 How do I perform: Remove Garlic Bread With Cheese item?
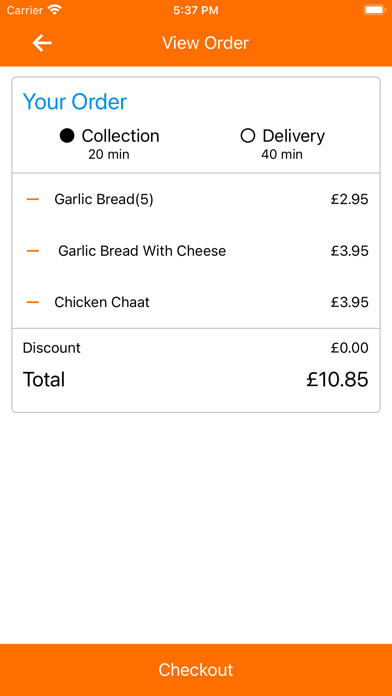coord(33,251)
